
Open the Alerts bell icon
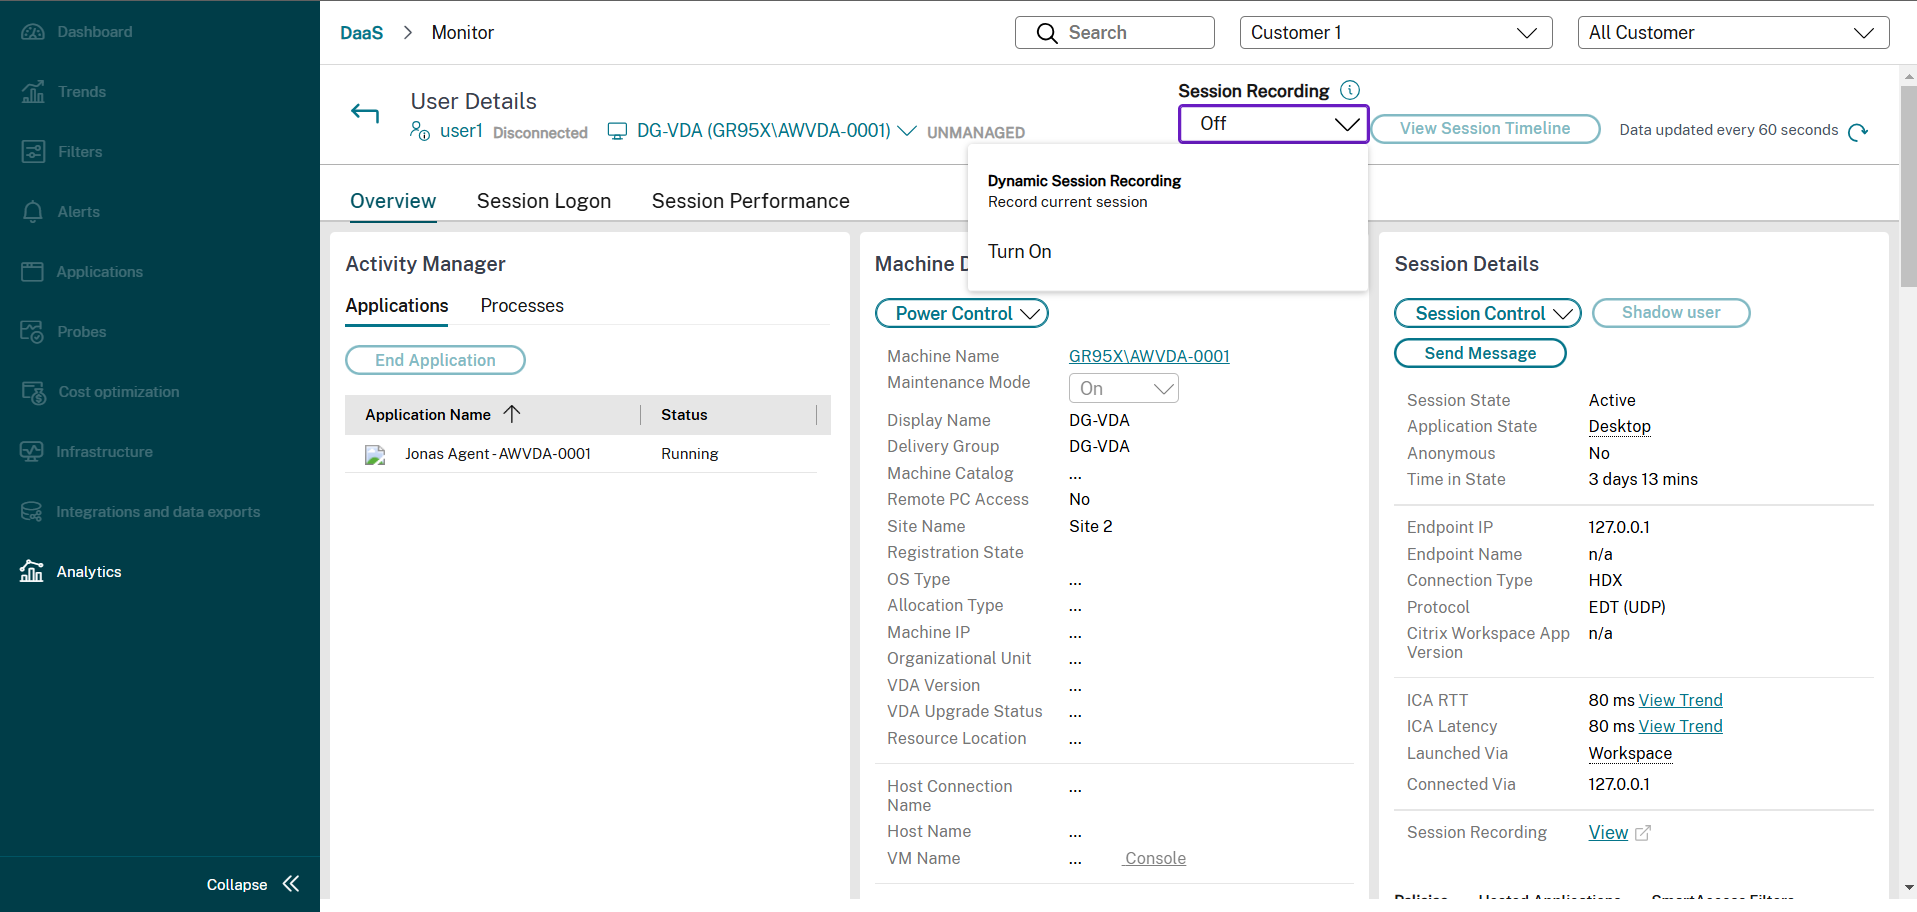click(x=33, y=212)
